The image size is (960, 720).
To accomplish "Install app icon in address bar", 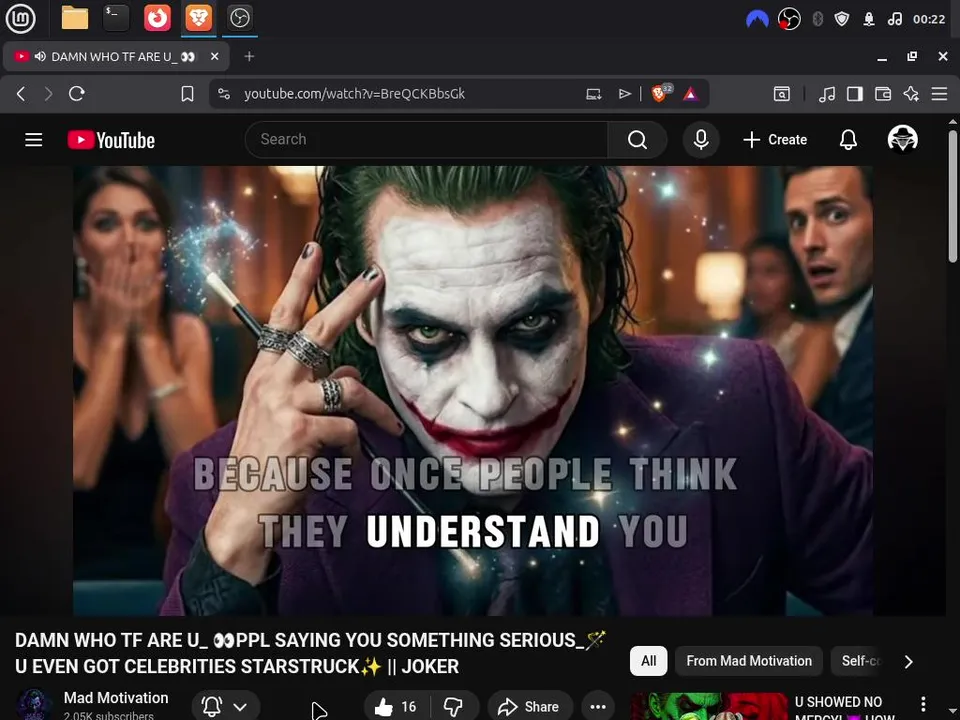I will pos(593,94).
